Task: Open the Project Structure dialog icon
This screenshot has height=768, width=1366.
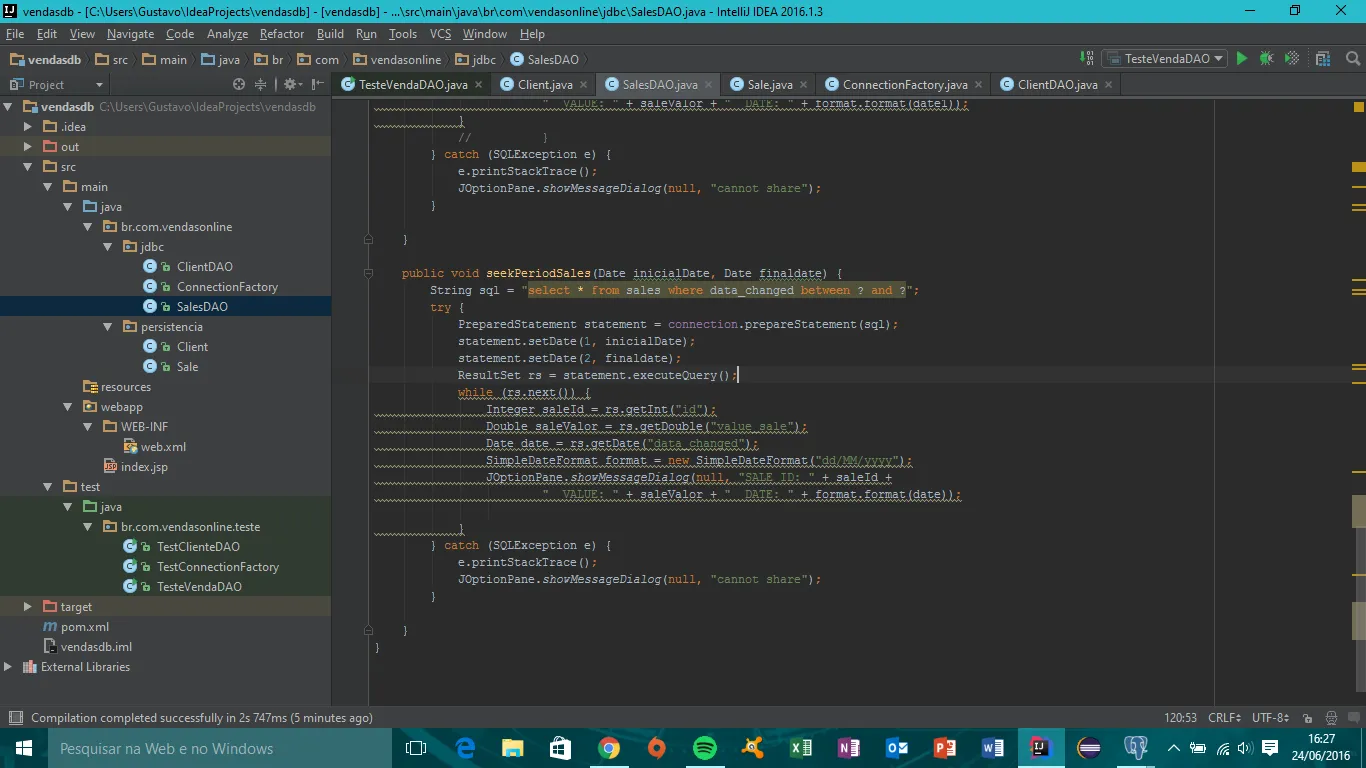Action: 1323,59
